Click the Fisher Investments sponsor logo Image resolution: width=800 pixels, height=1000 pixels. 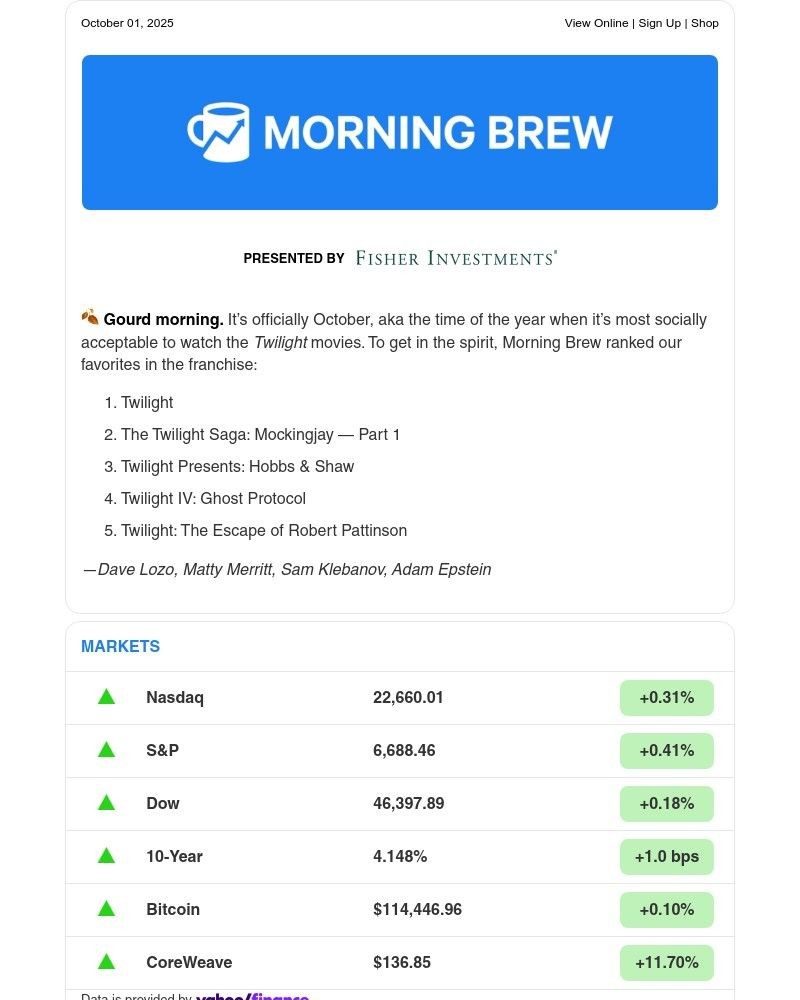click(456, 258)
